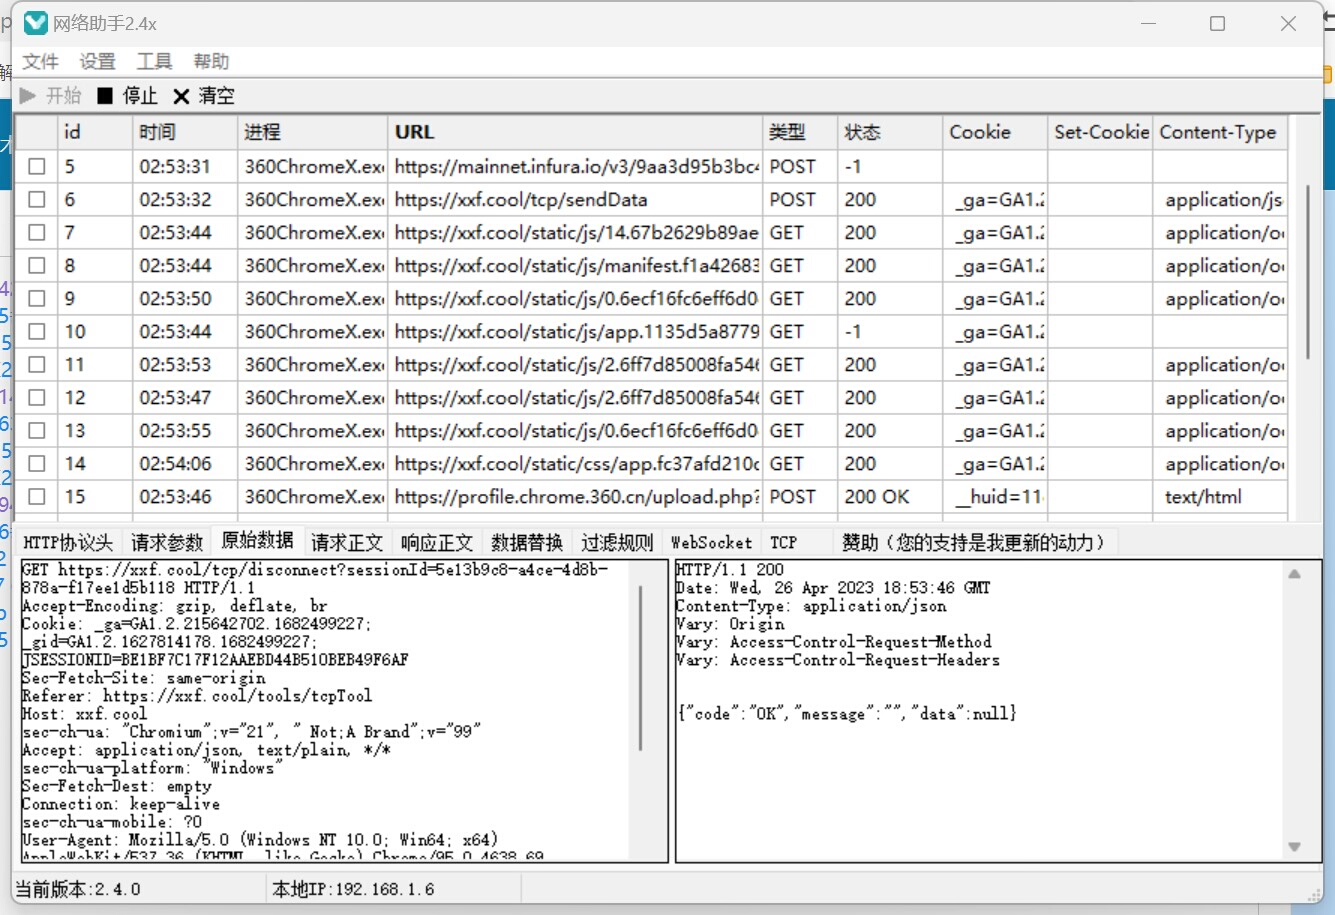
Task: Click the 本地IP:192.168.1.6 status text
Action: coord(354,889)
